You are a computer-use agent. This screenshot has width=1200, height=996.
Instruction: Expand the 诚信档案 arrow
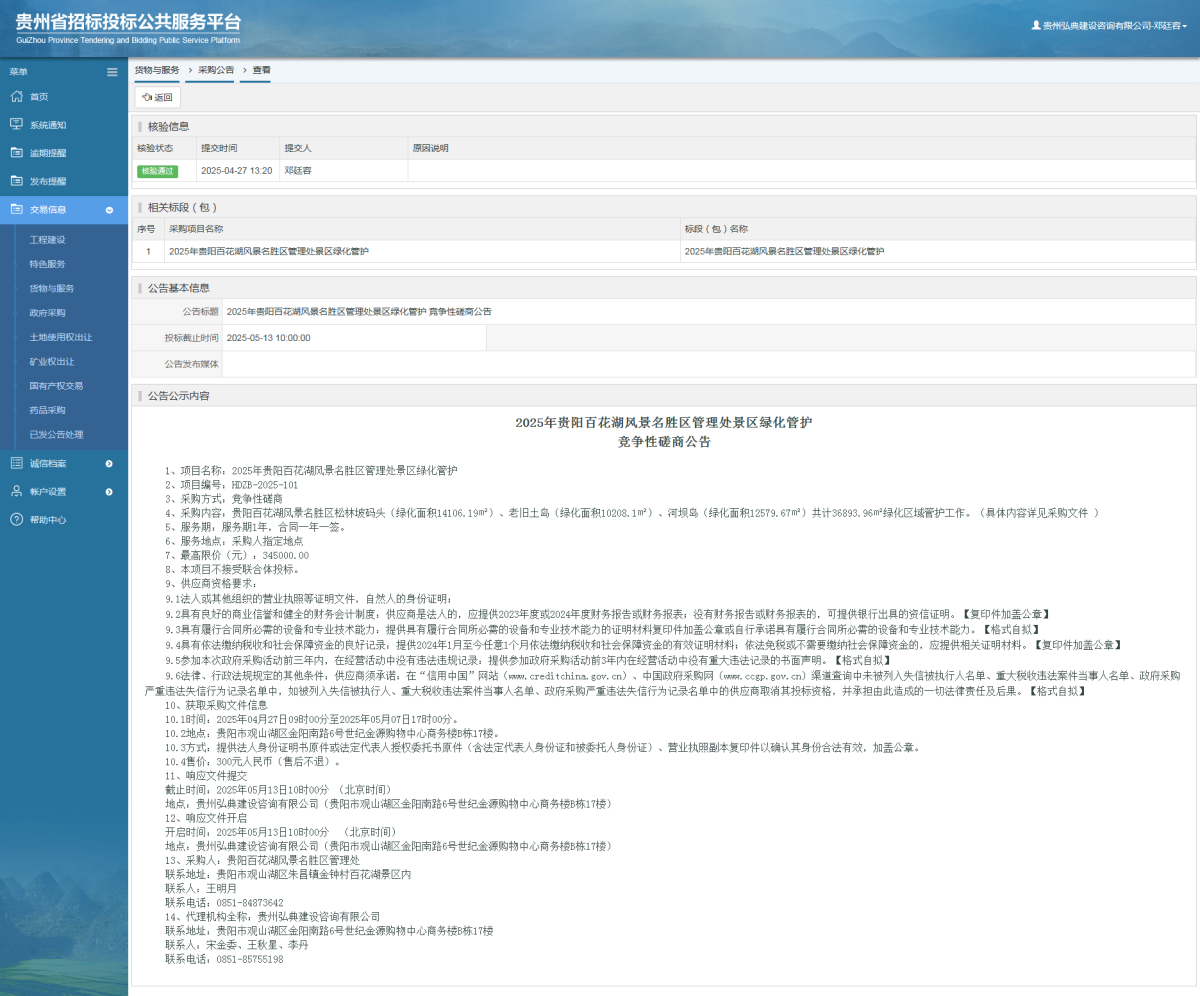pyautogui.click(x=109, y=463)
